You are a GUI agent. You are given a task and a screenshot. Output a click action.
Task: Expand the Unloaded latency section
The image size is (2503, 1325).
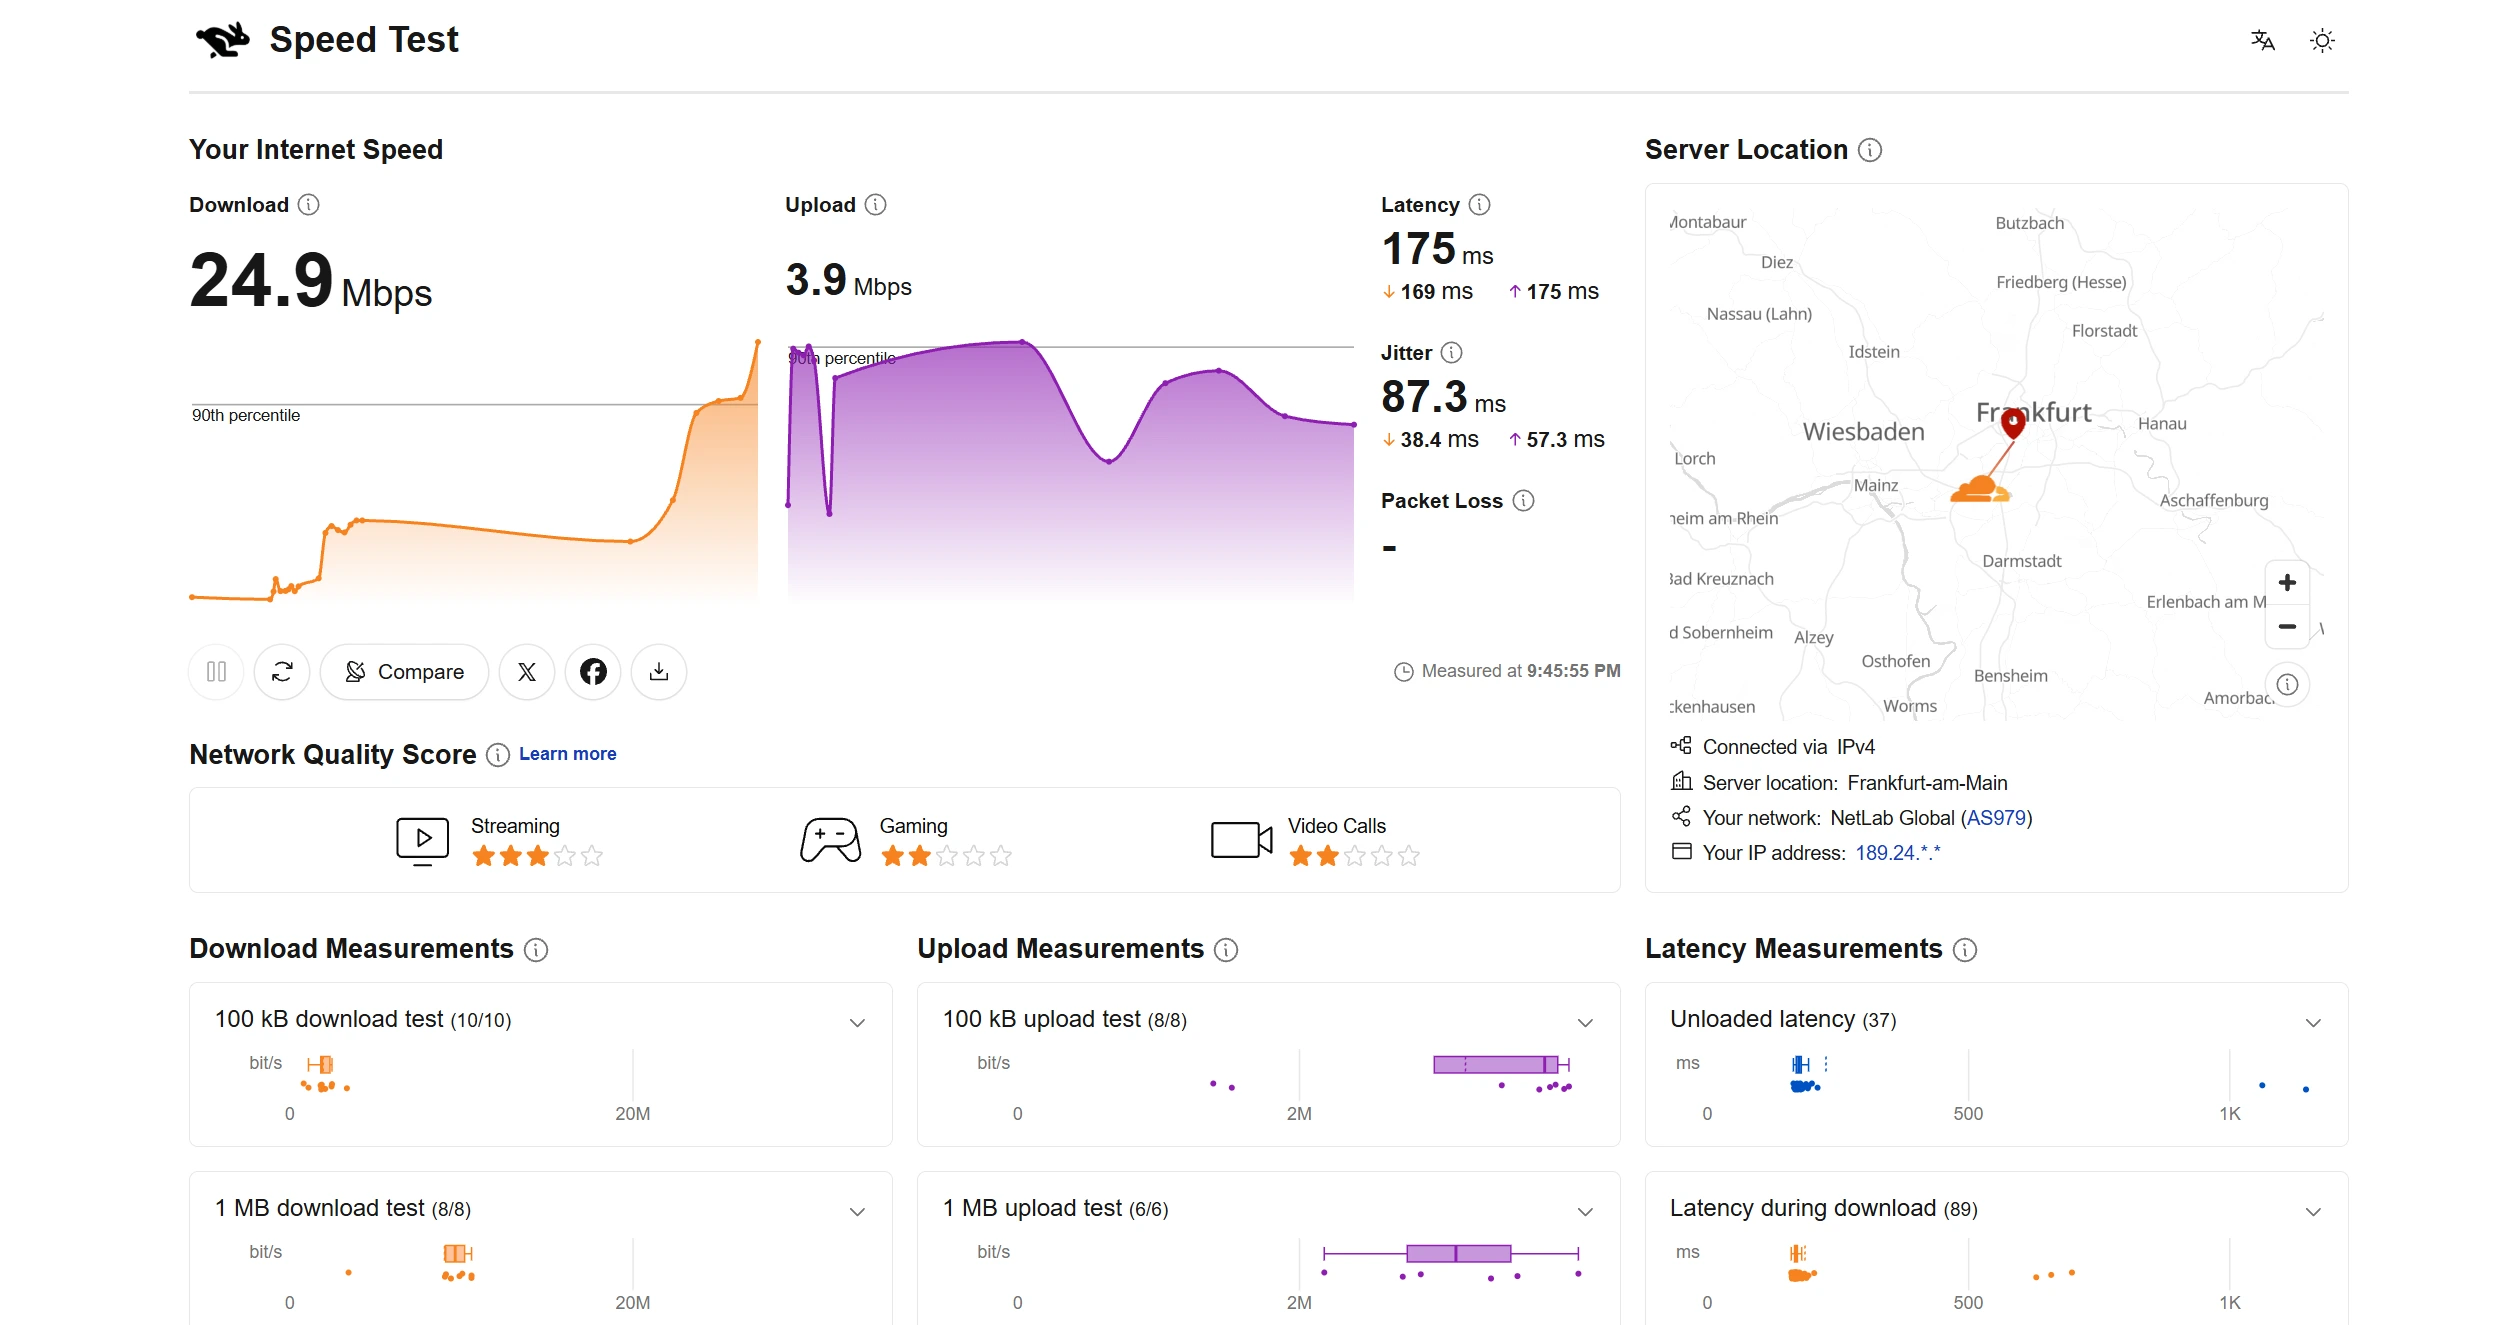(x=2313, y=1022)
